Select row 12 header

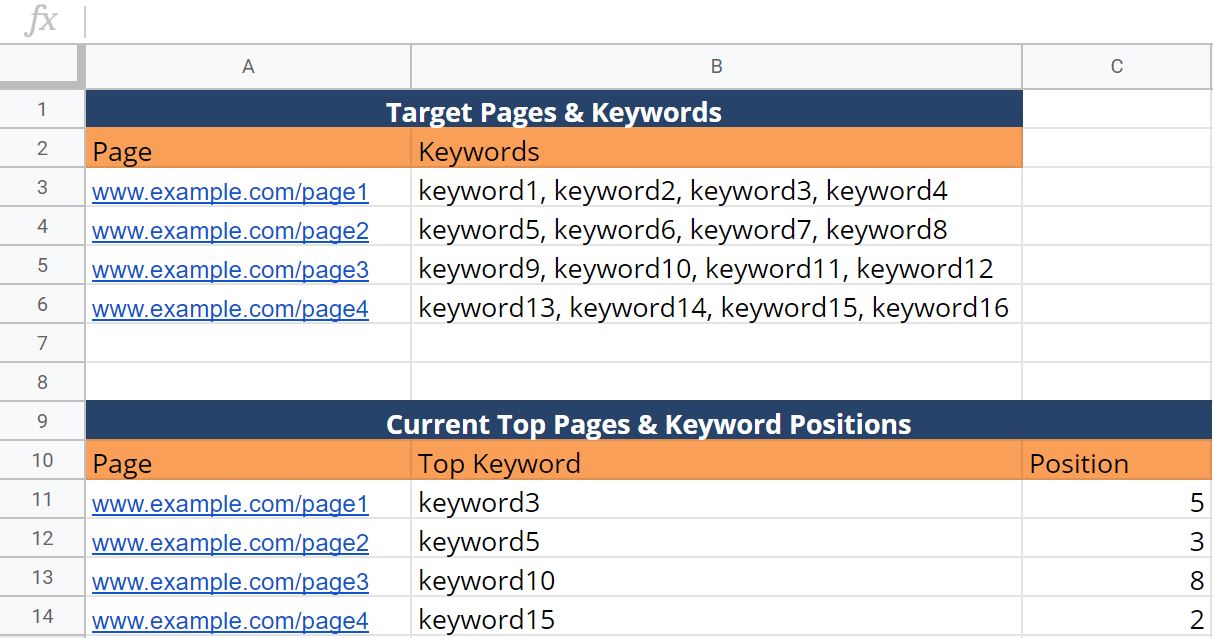coord(42,538)
